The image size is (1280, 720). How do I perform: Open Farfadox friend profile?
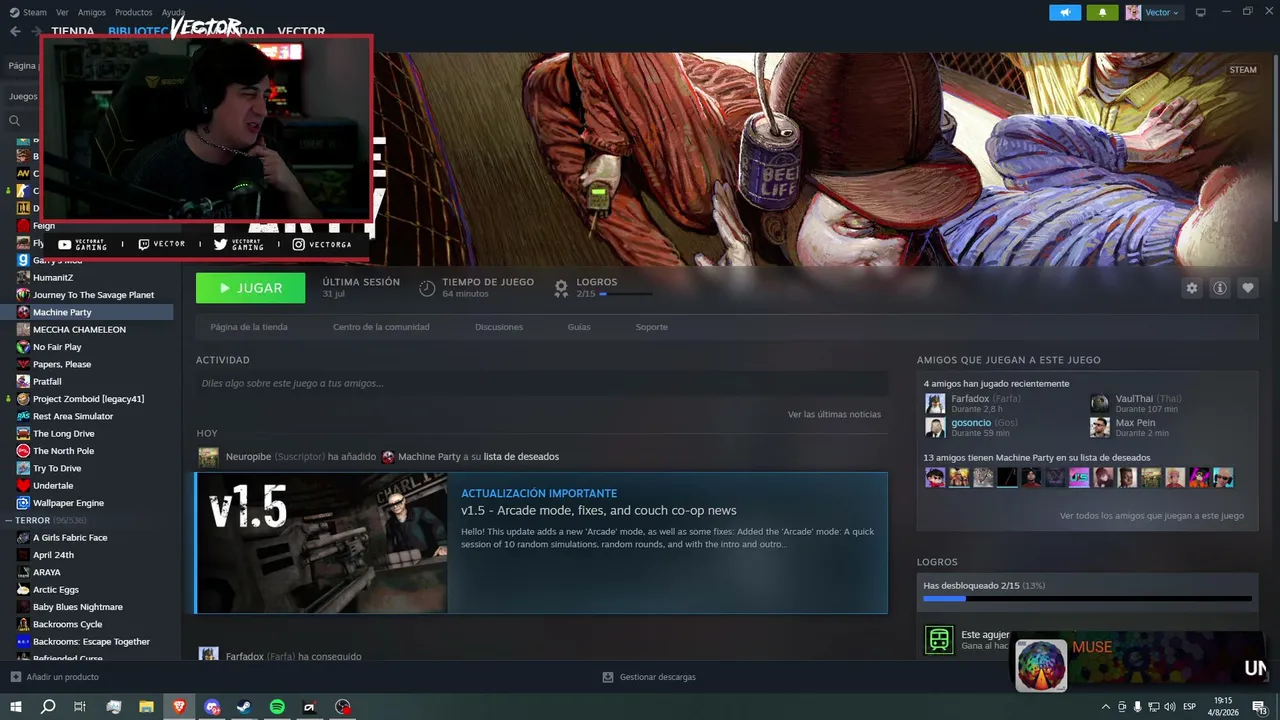(x=971, y=399)
